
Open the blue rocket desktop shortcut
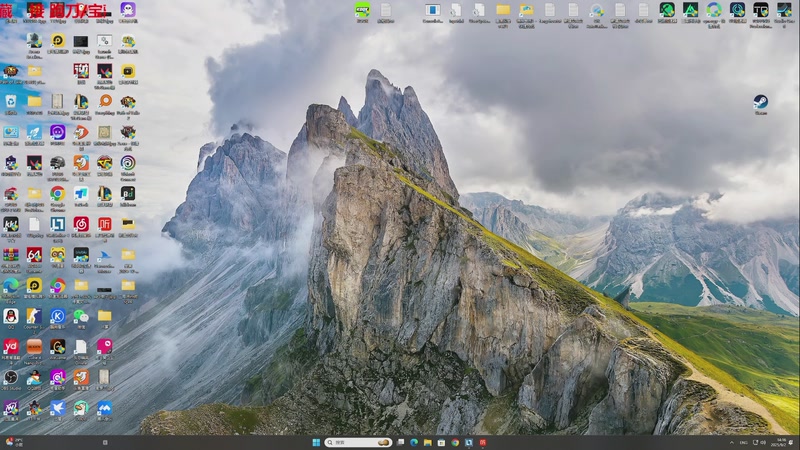coord(34,133)
